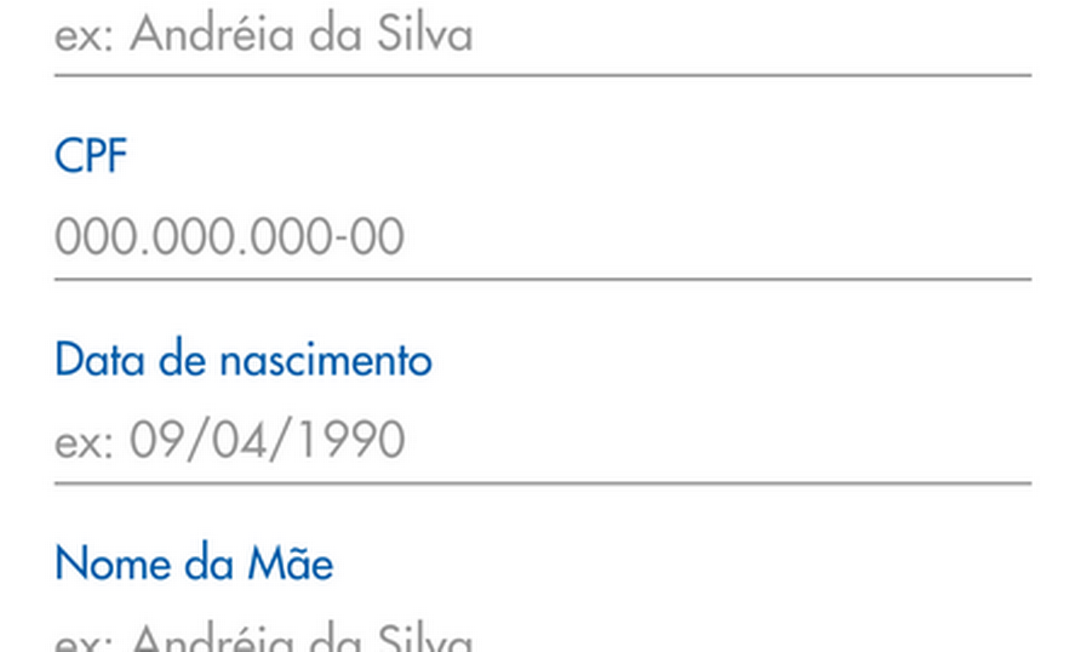Click the underline beneath the CPF field
This screenshot has width=1086, height=652.
point(542,279)
